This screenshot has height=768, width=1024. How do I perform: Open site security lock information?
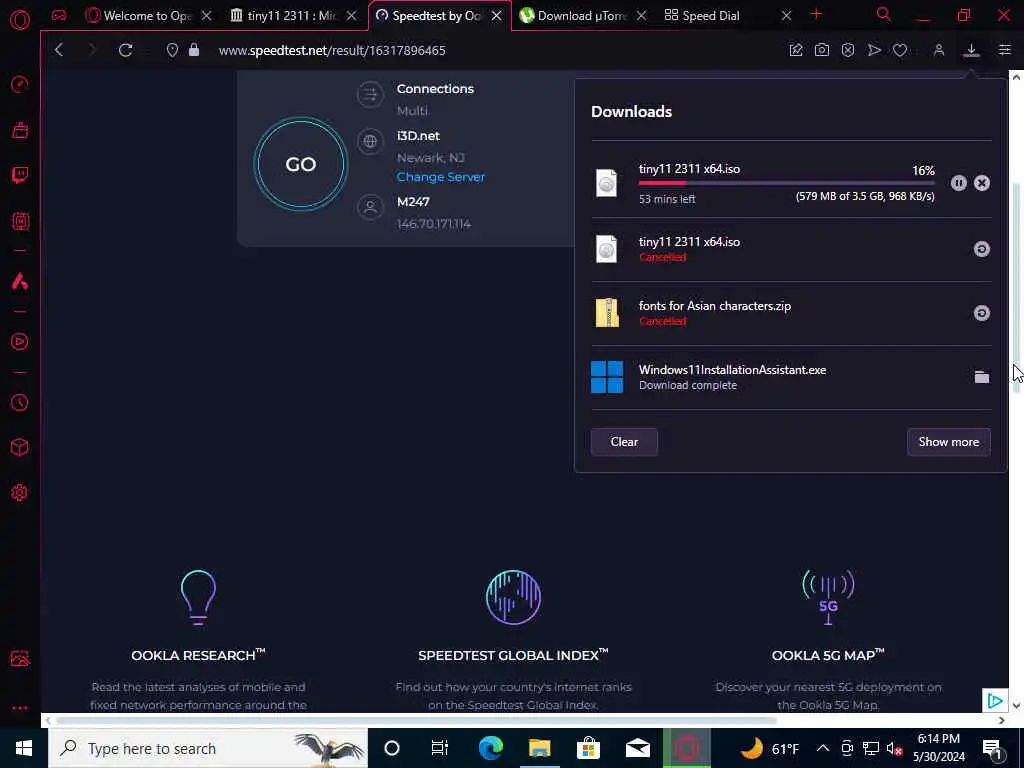tap(194, 50)
